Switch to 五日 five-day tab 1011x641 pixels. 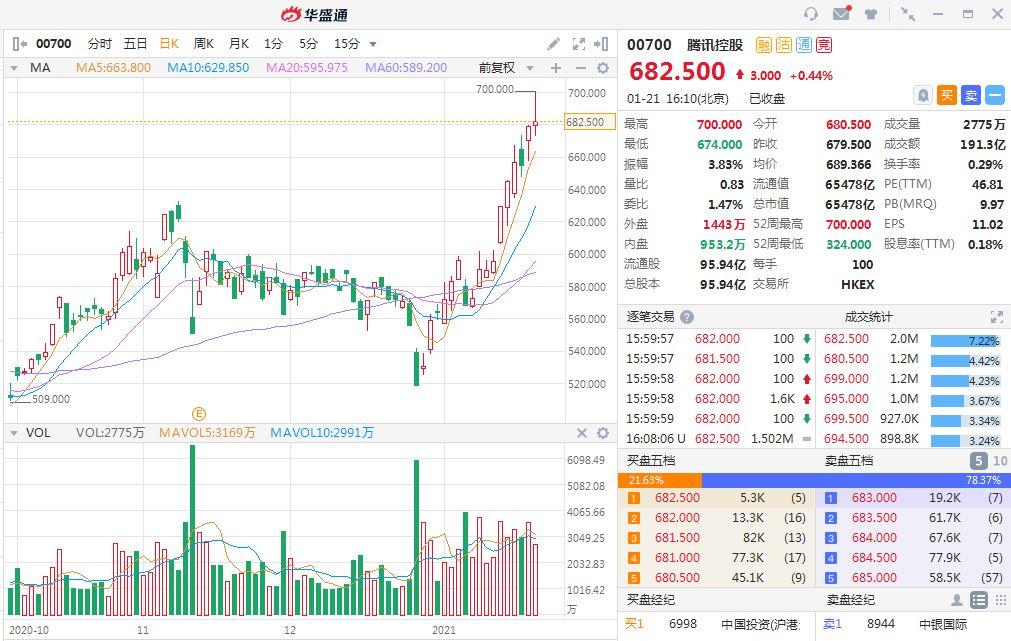click(x=135, y=44)
